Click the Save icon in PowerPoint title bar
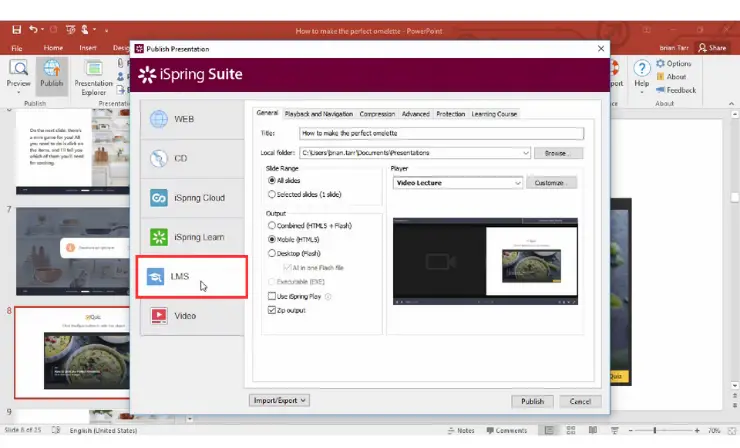The image size is (740, 448). point(17,30)
